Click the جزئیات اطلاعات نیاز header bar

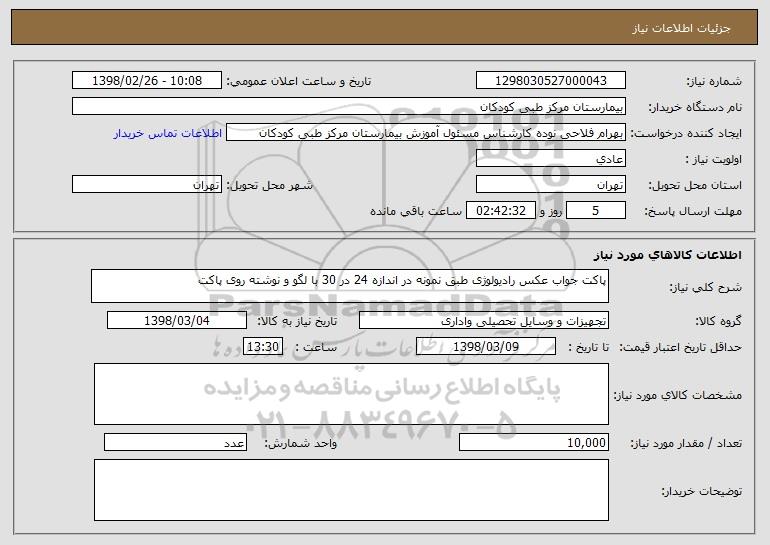coord(385,27)
